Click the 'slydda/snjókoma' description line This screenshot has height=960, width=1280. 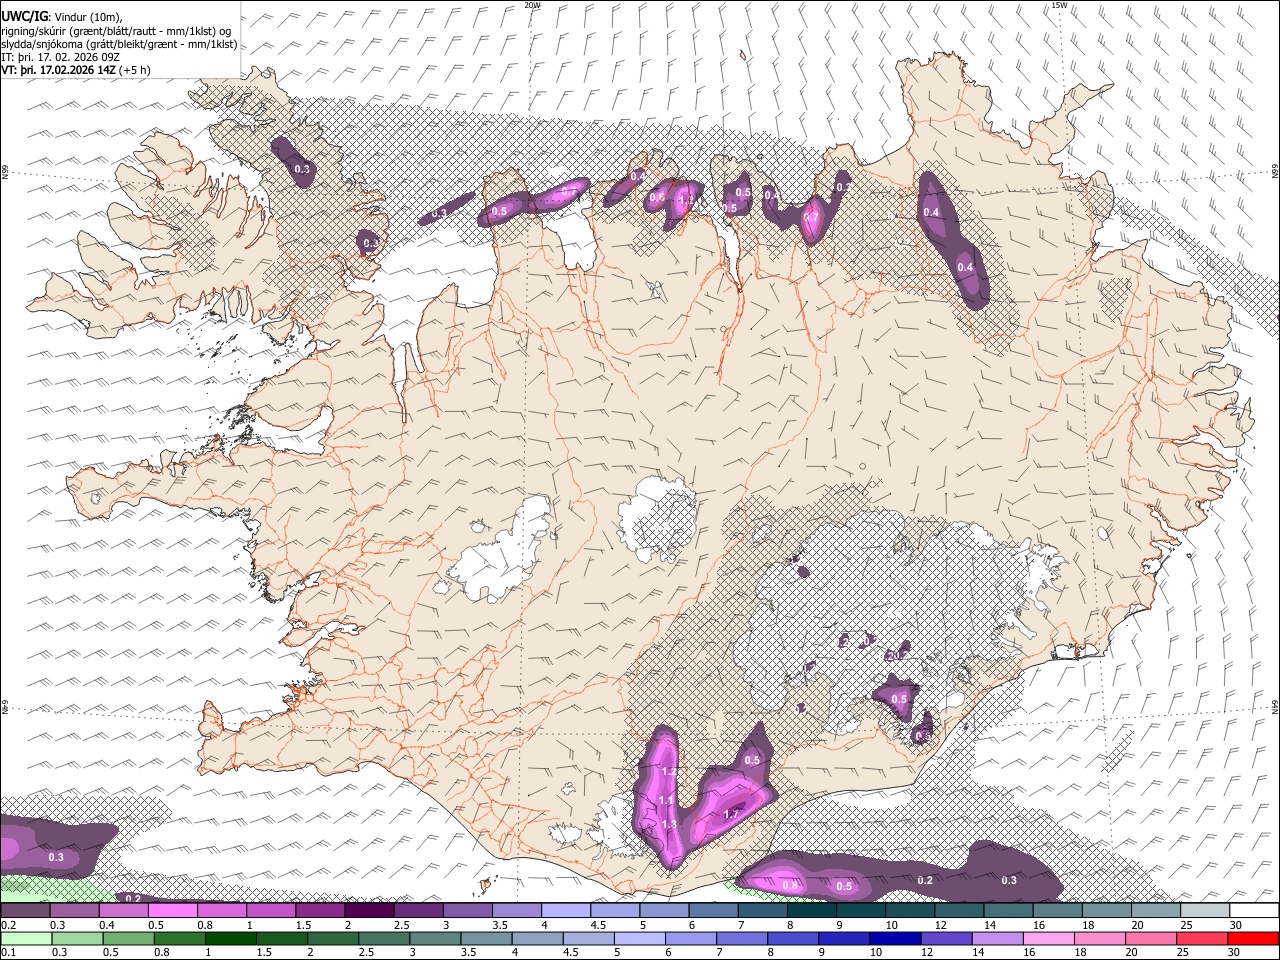click(119, 44)
